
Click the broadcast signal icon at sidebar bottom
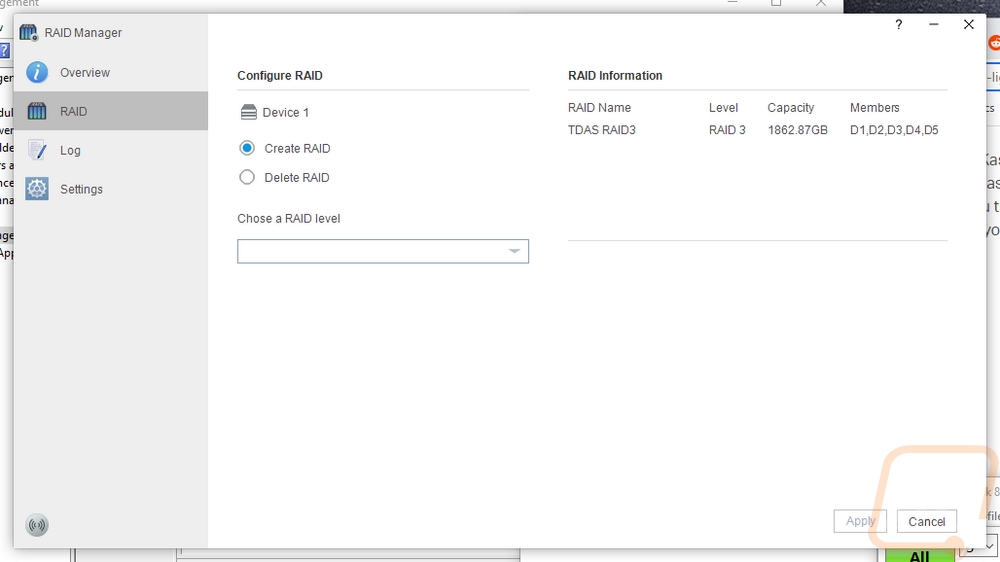[x=37, y=525]
